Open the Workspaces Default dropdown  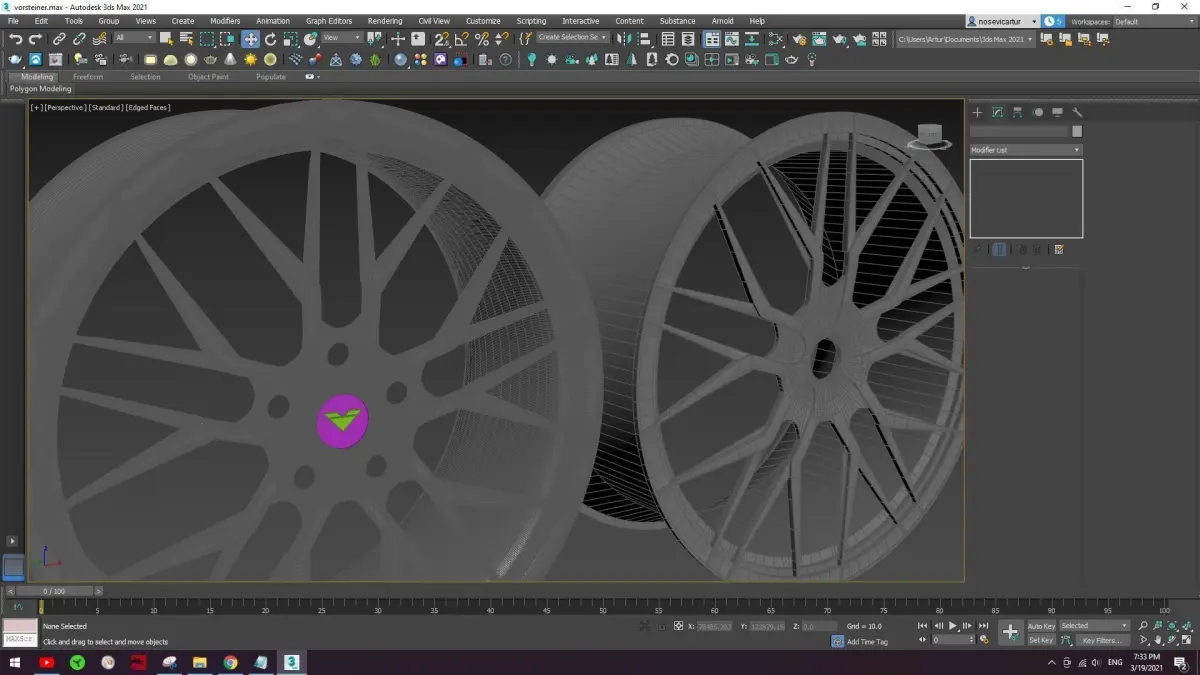(x=1154, y=21)
